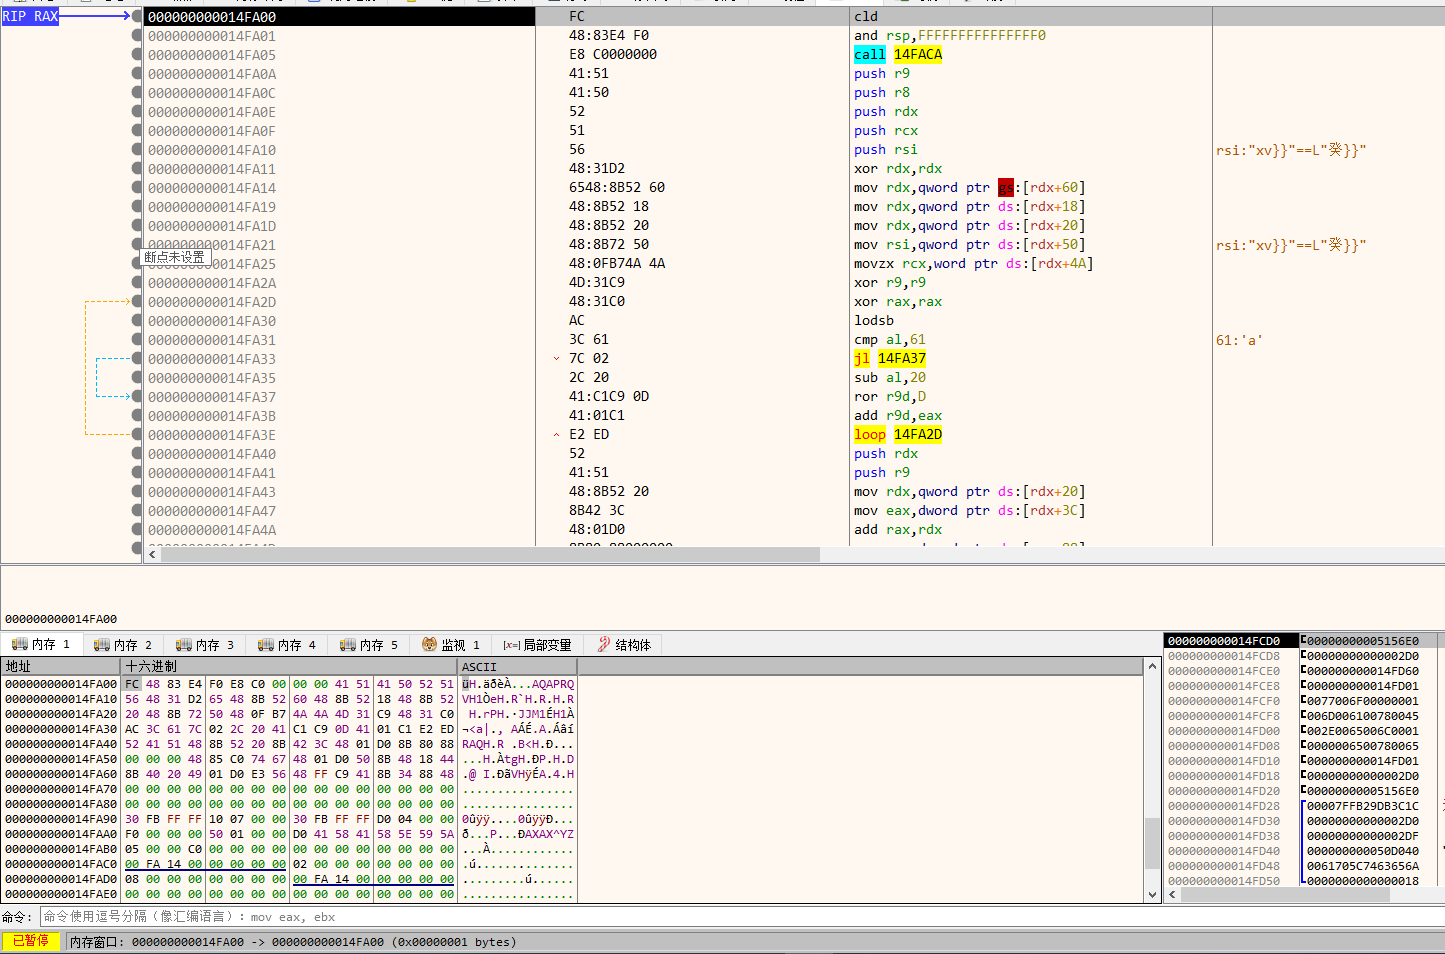Image resolution: width=1445 pixels, height=954 pixels.
Task: Click disassembly horizontal scrollbar left arrow
Action: tap(152, 554)
